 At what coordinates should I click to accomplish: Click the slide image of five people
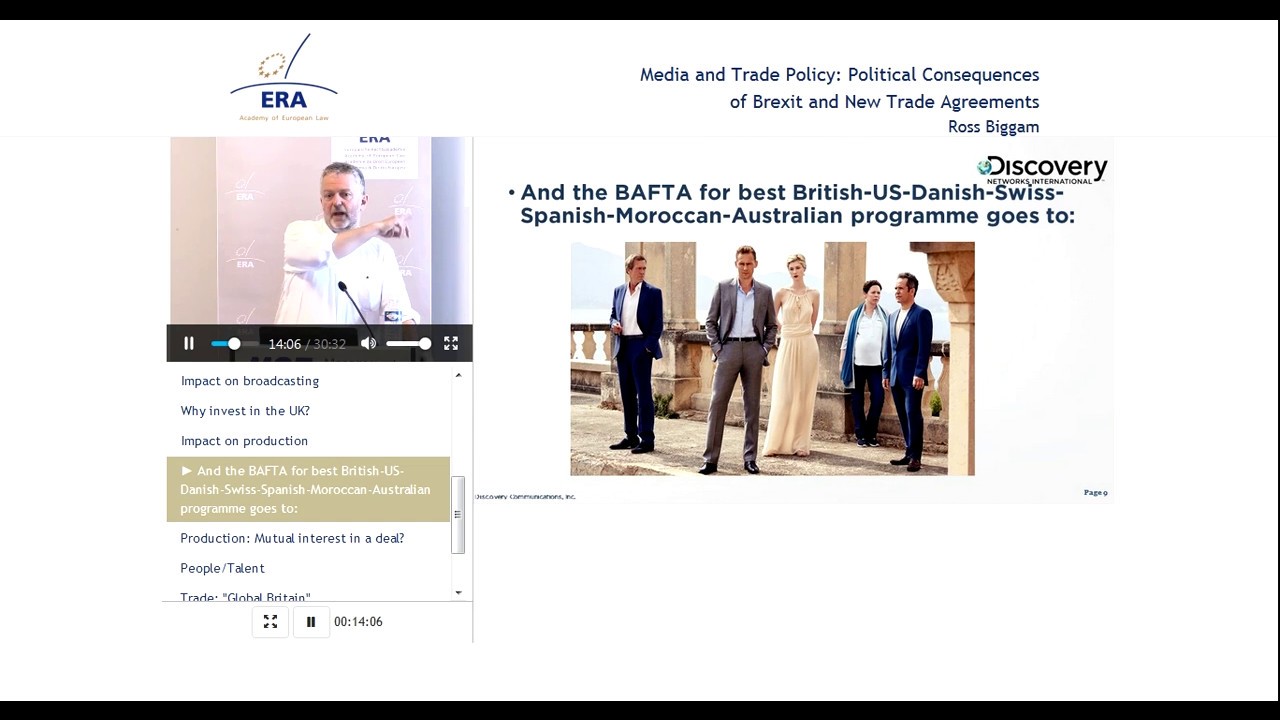coord(772,358)
